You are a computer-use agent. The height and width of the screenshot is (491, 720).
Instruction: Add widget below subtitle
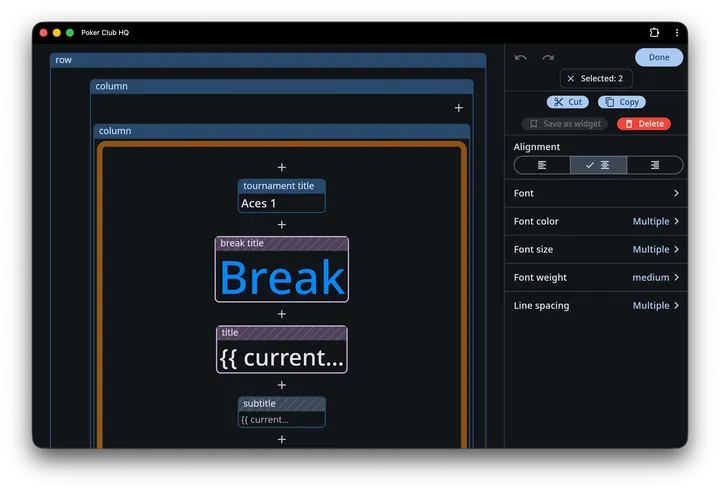[x=281, y=440]
